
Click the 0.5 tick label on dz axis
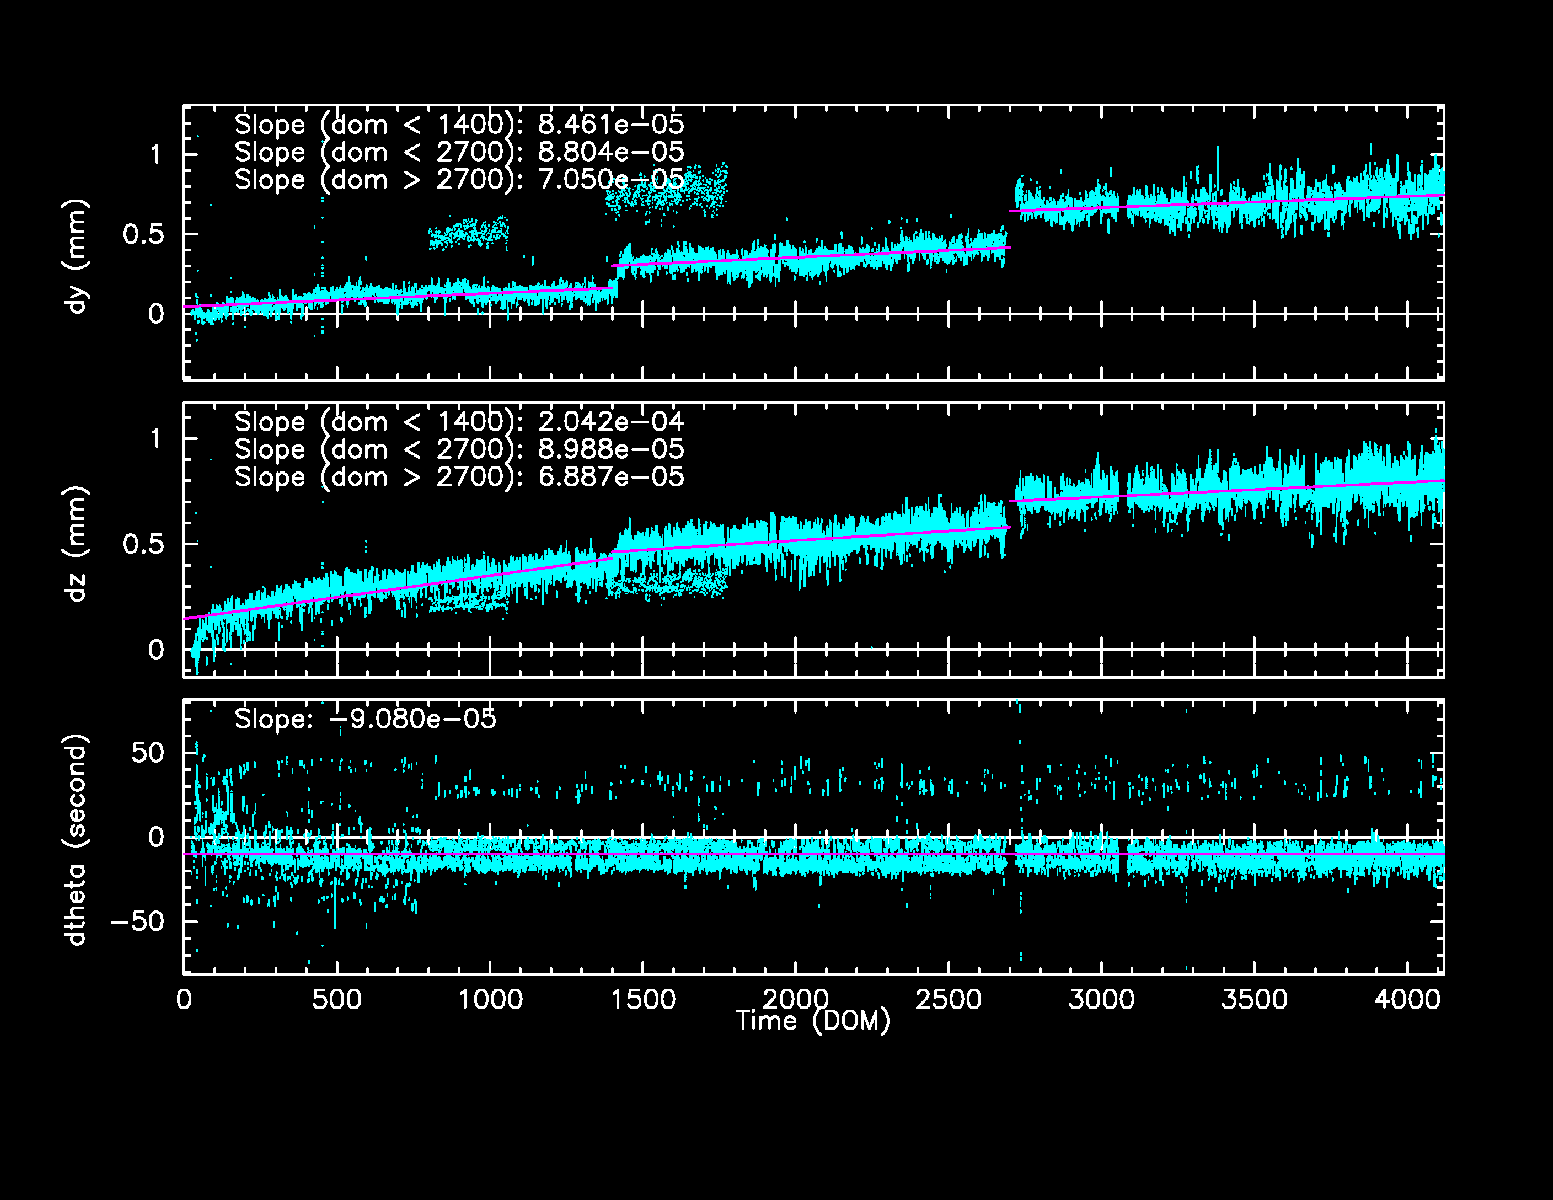(142, 544)
